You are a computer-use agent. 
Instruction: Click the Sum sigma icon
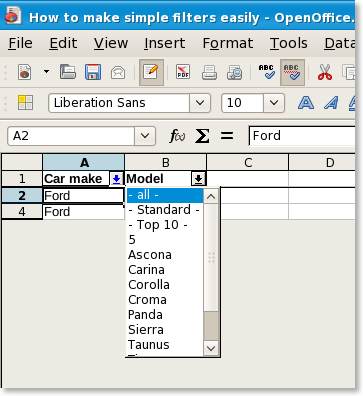pos(202,136)
